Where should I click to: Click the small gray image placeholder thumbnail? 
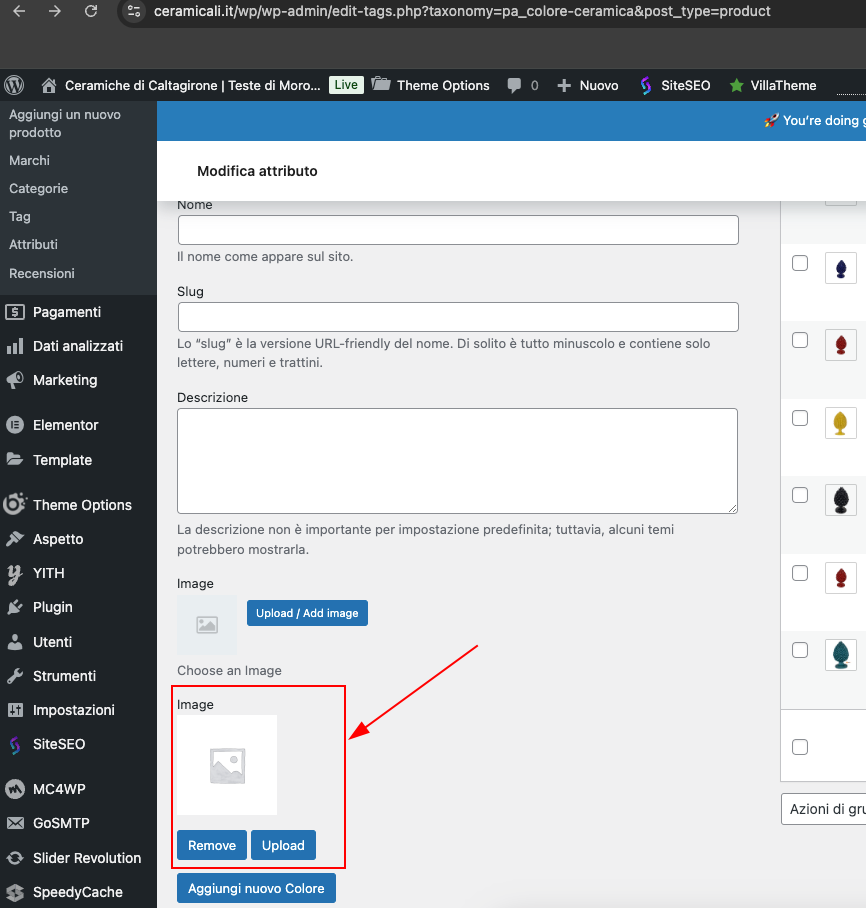pos(207,625)
